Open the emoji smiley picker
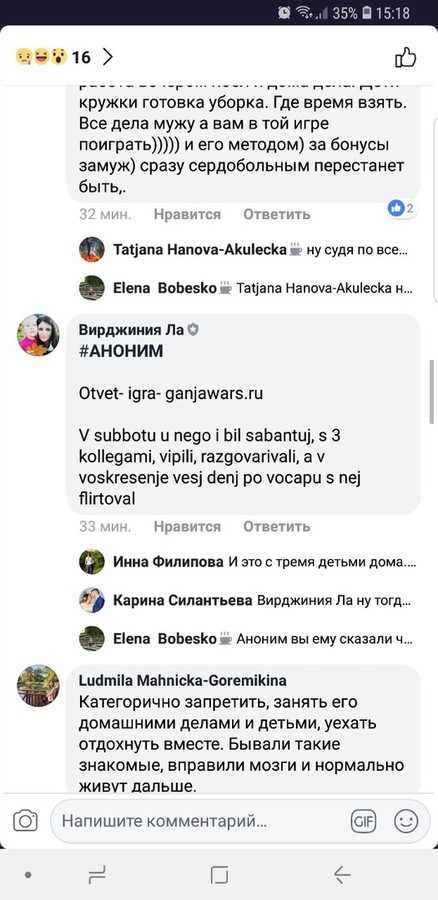The height and width of the screenshot is (900, 438). (406, 821)
